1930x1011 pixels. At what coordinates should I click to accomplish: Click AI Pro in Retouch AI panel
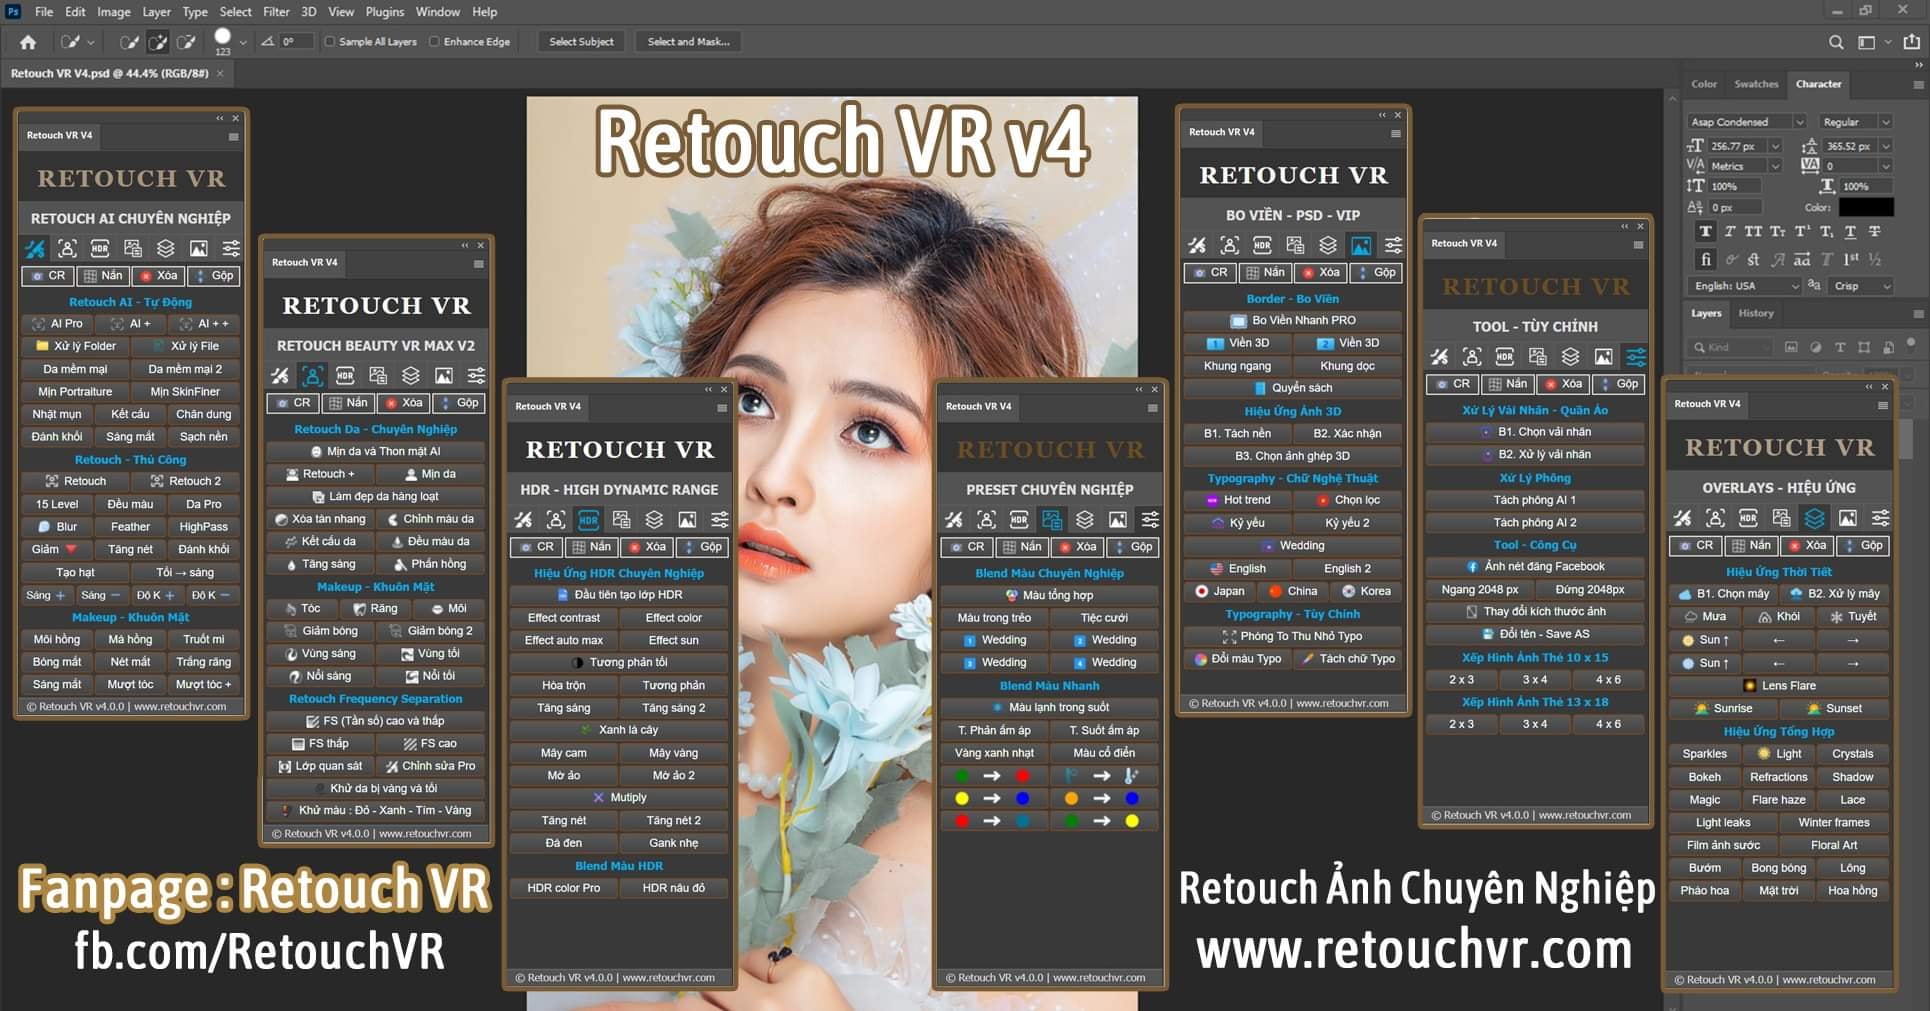(58, 324)
